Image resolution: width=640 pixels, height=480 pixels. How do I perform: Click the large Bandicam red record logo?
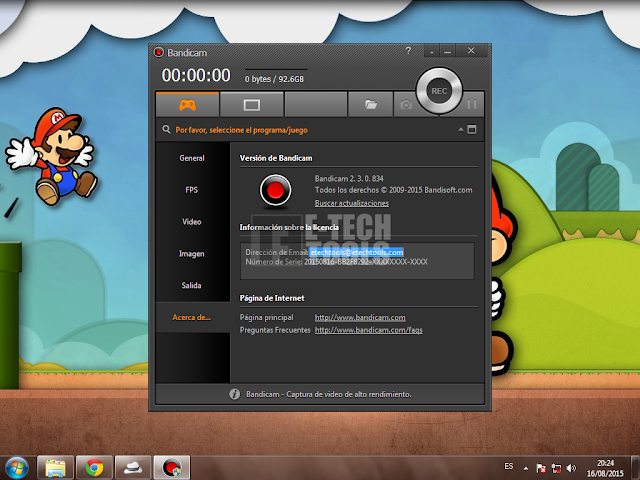(276, 190)
